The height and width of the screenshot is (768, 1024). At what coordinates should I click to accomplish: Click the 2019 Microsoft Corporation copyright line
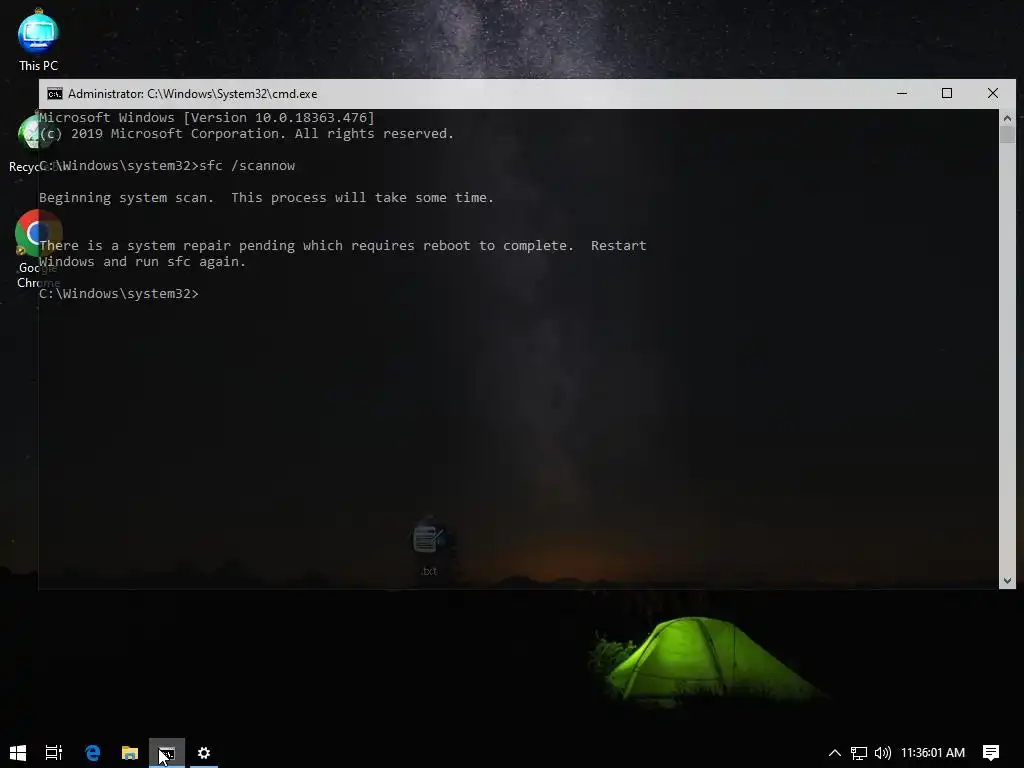(246, 134)
